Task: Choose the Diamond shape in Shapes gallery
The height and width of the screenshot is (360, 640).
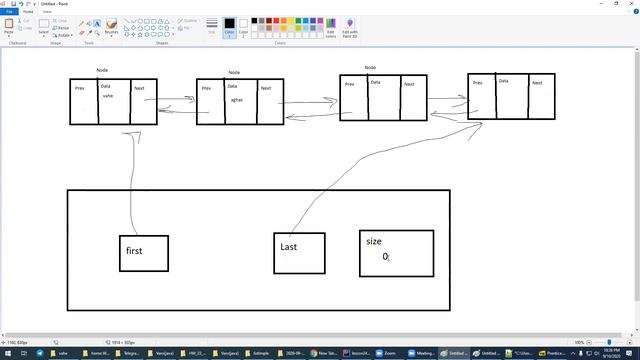Action: (133, 28)
